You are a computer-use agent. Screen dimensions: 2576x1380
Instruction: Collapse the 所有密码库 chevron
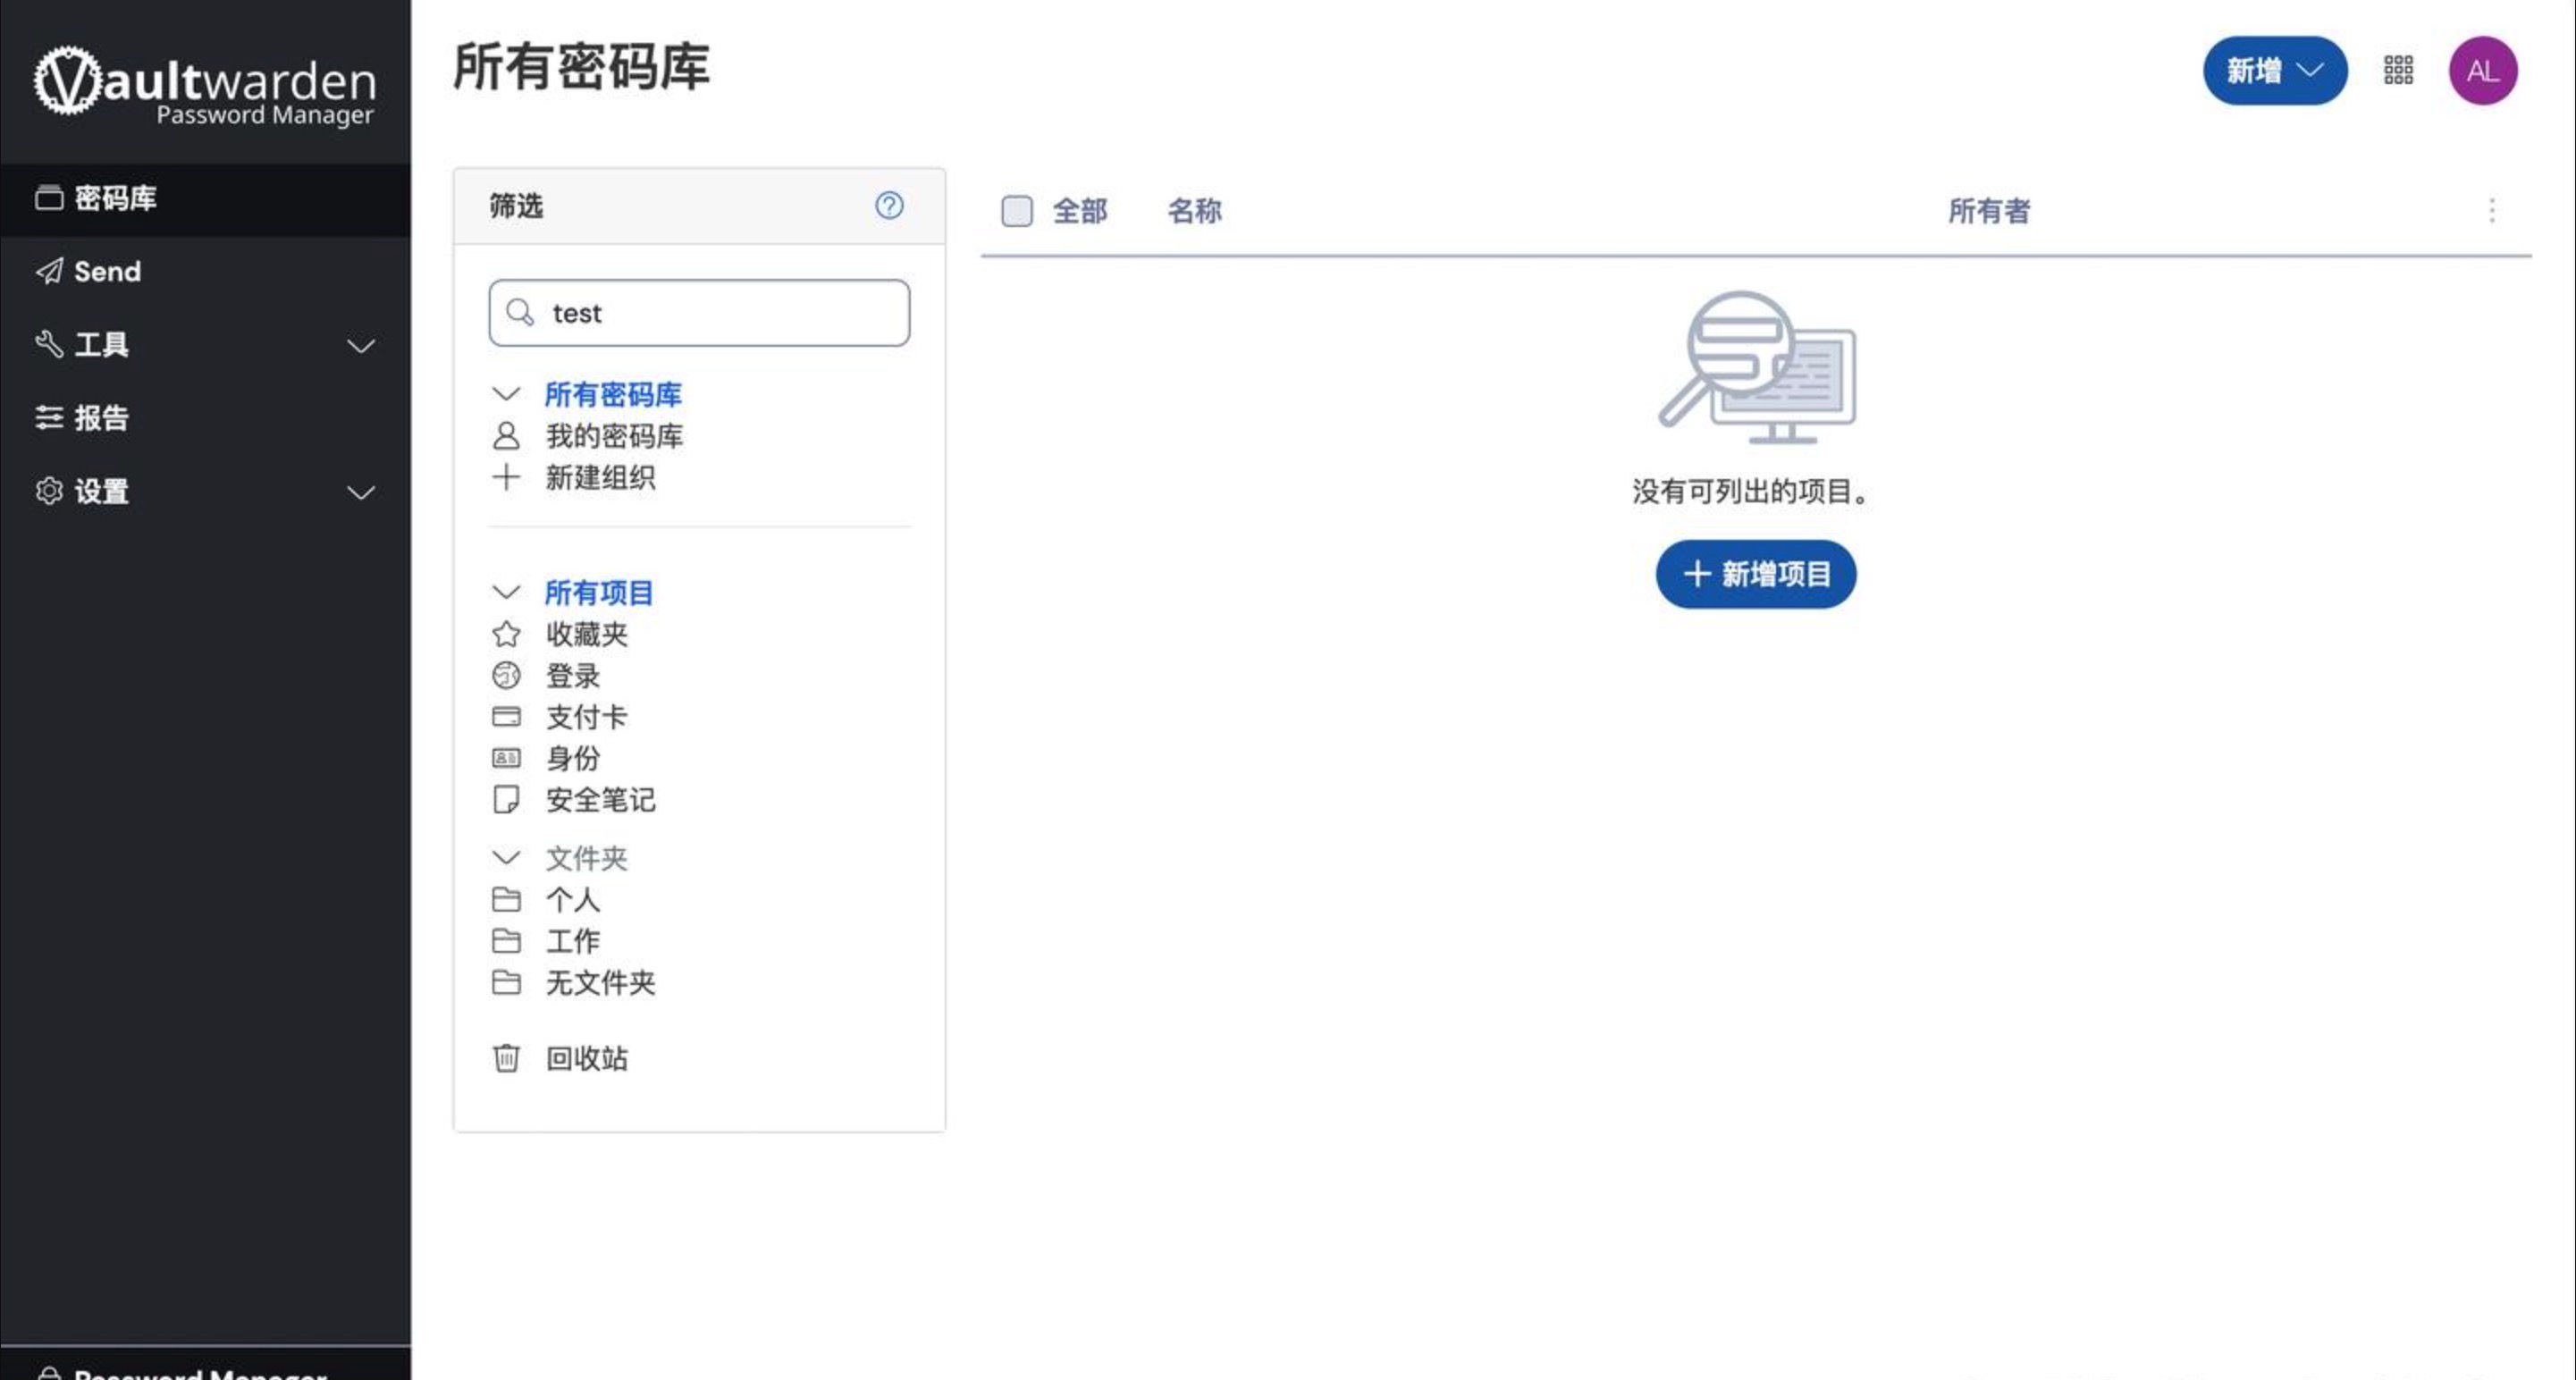506,394
